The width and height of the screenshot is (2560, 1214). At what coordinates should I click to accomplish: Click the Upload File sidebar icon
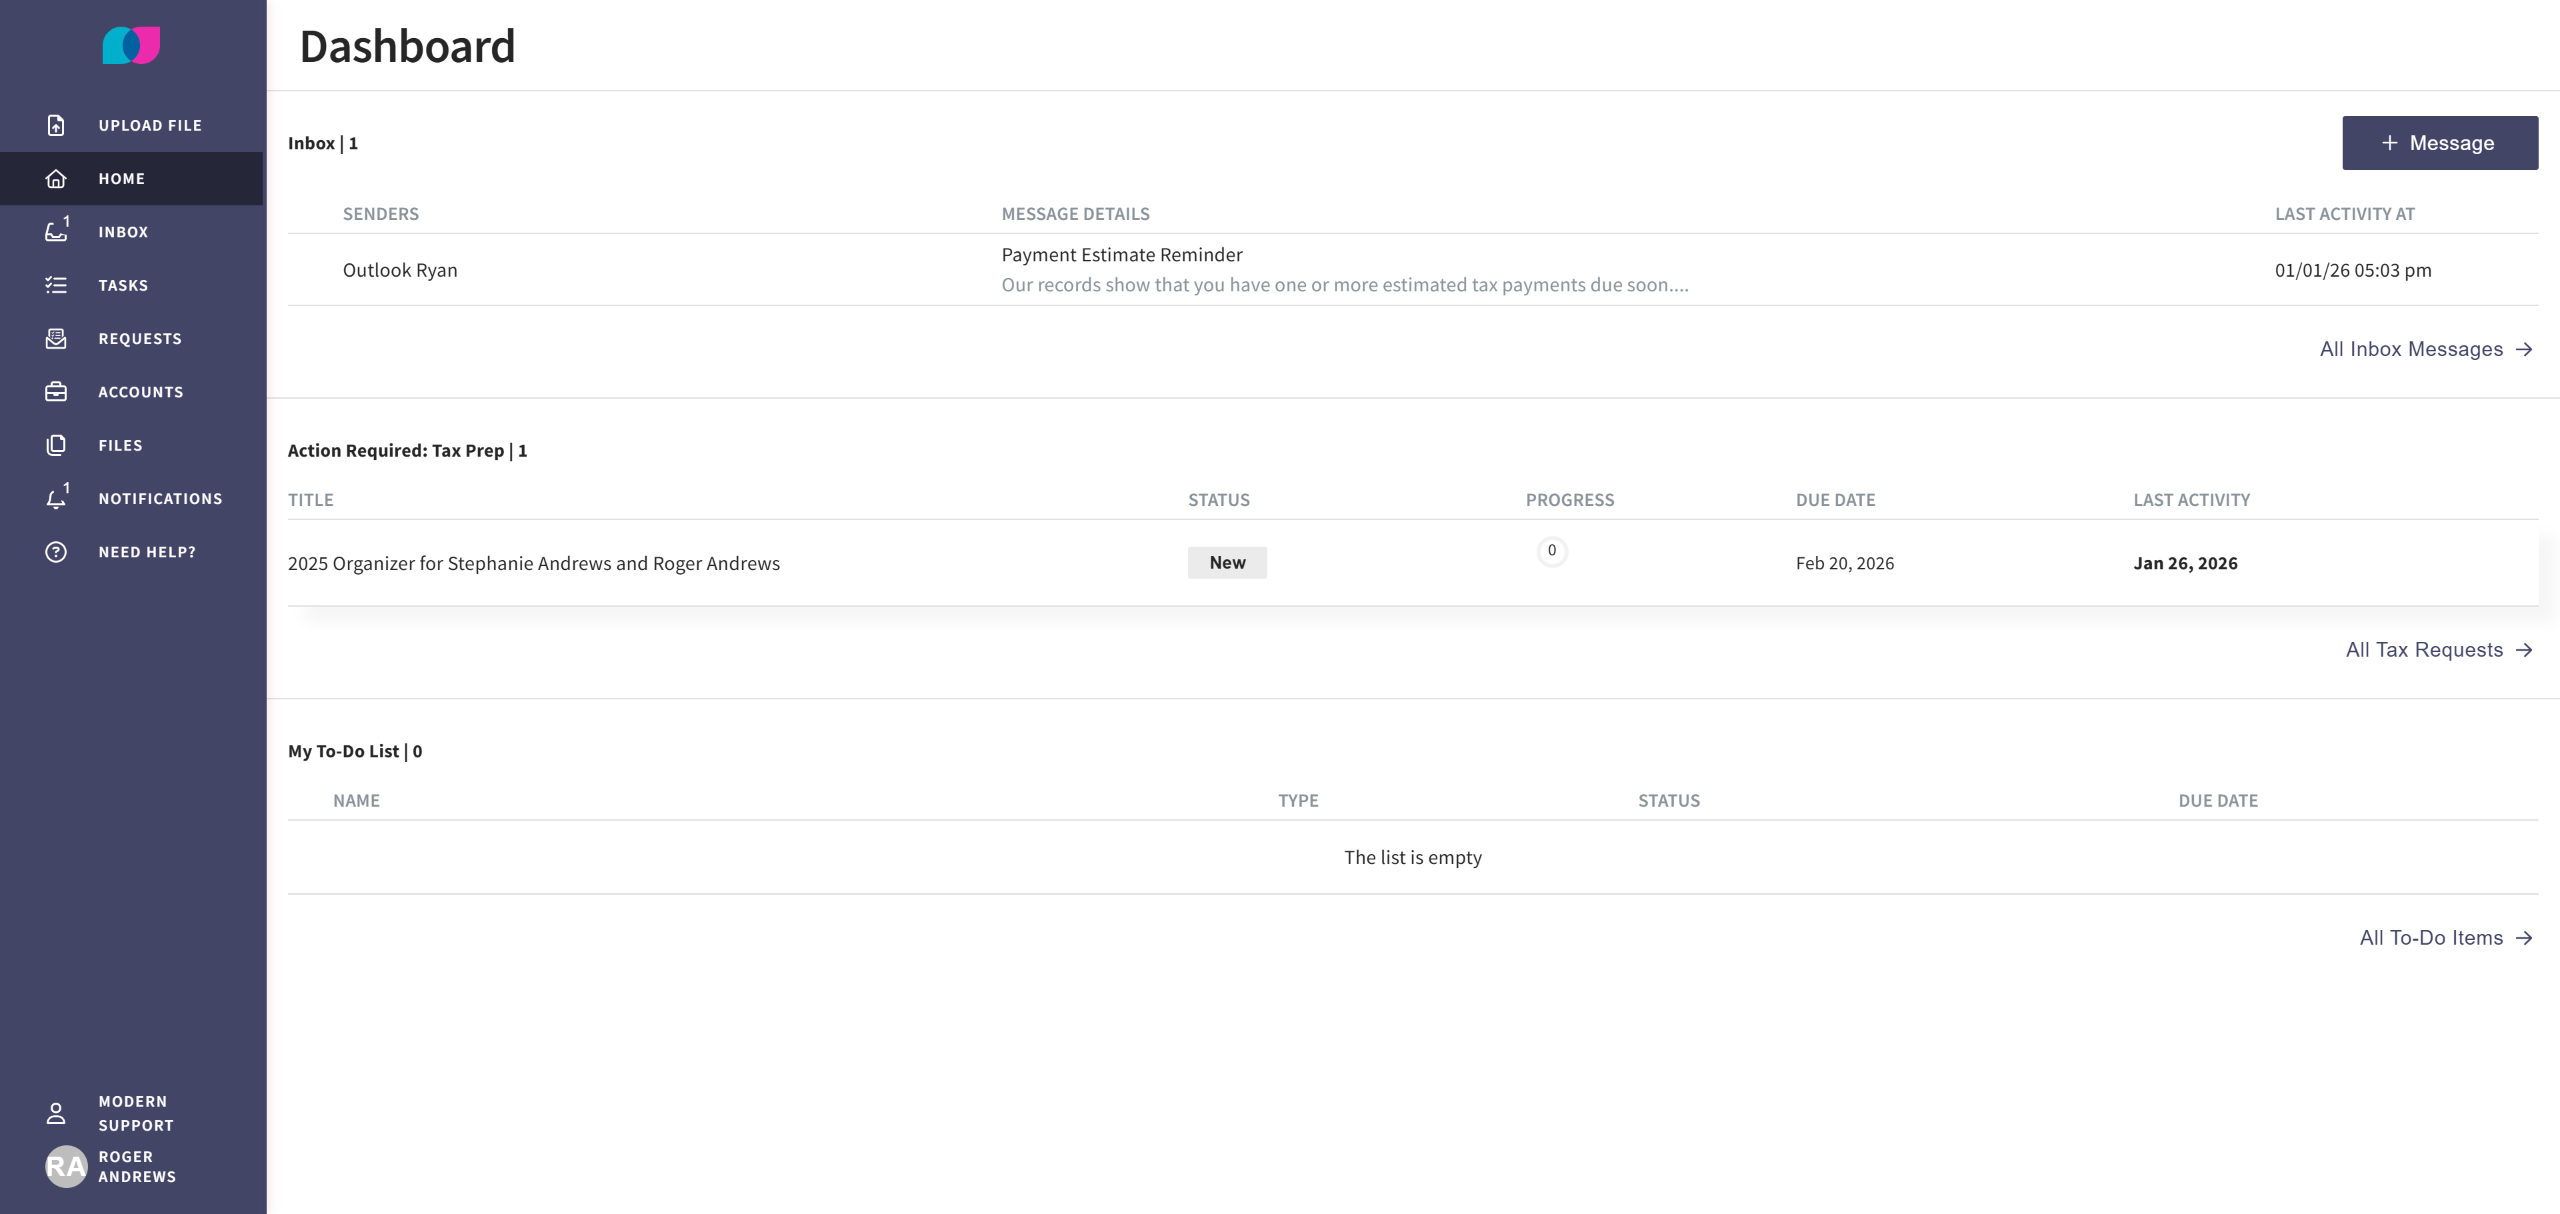coord(56,125)
